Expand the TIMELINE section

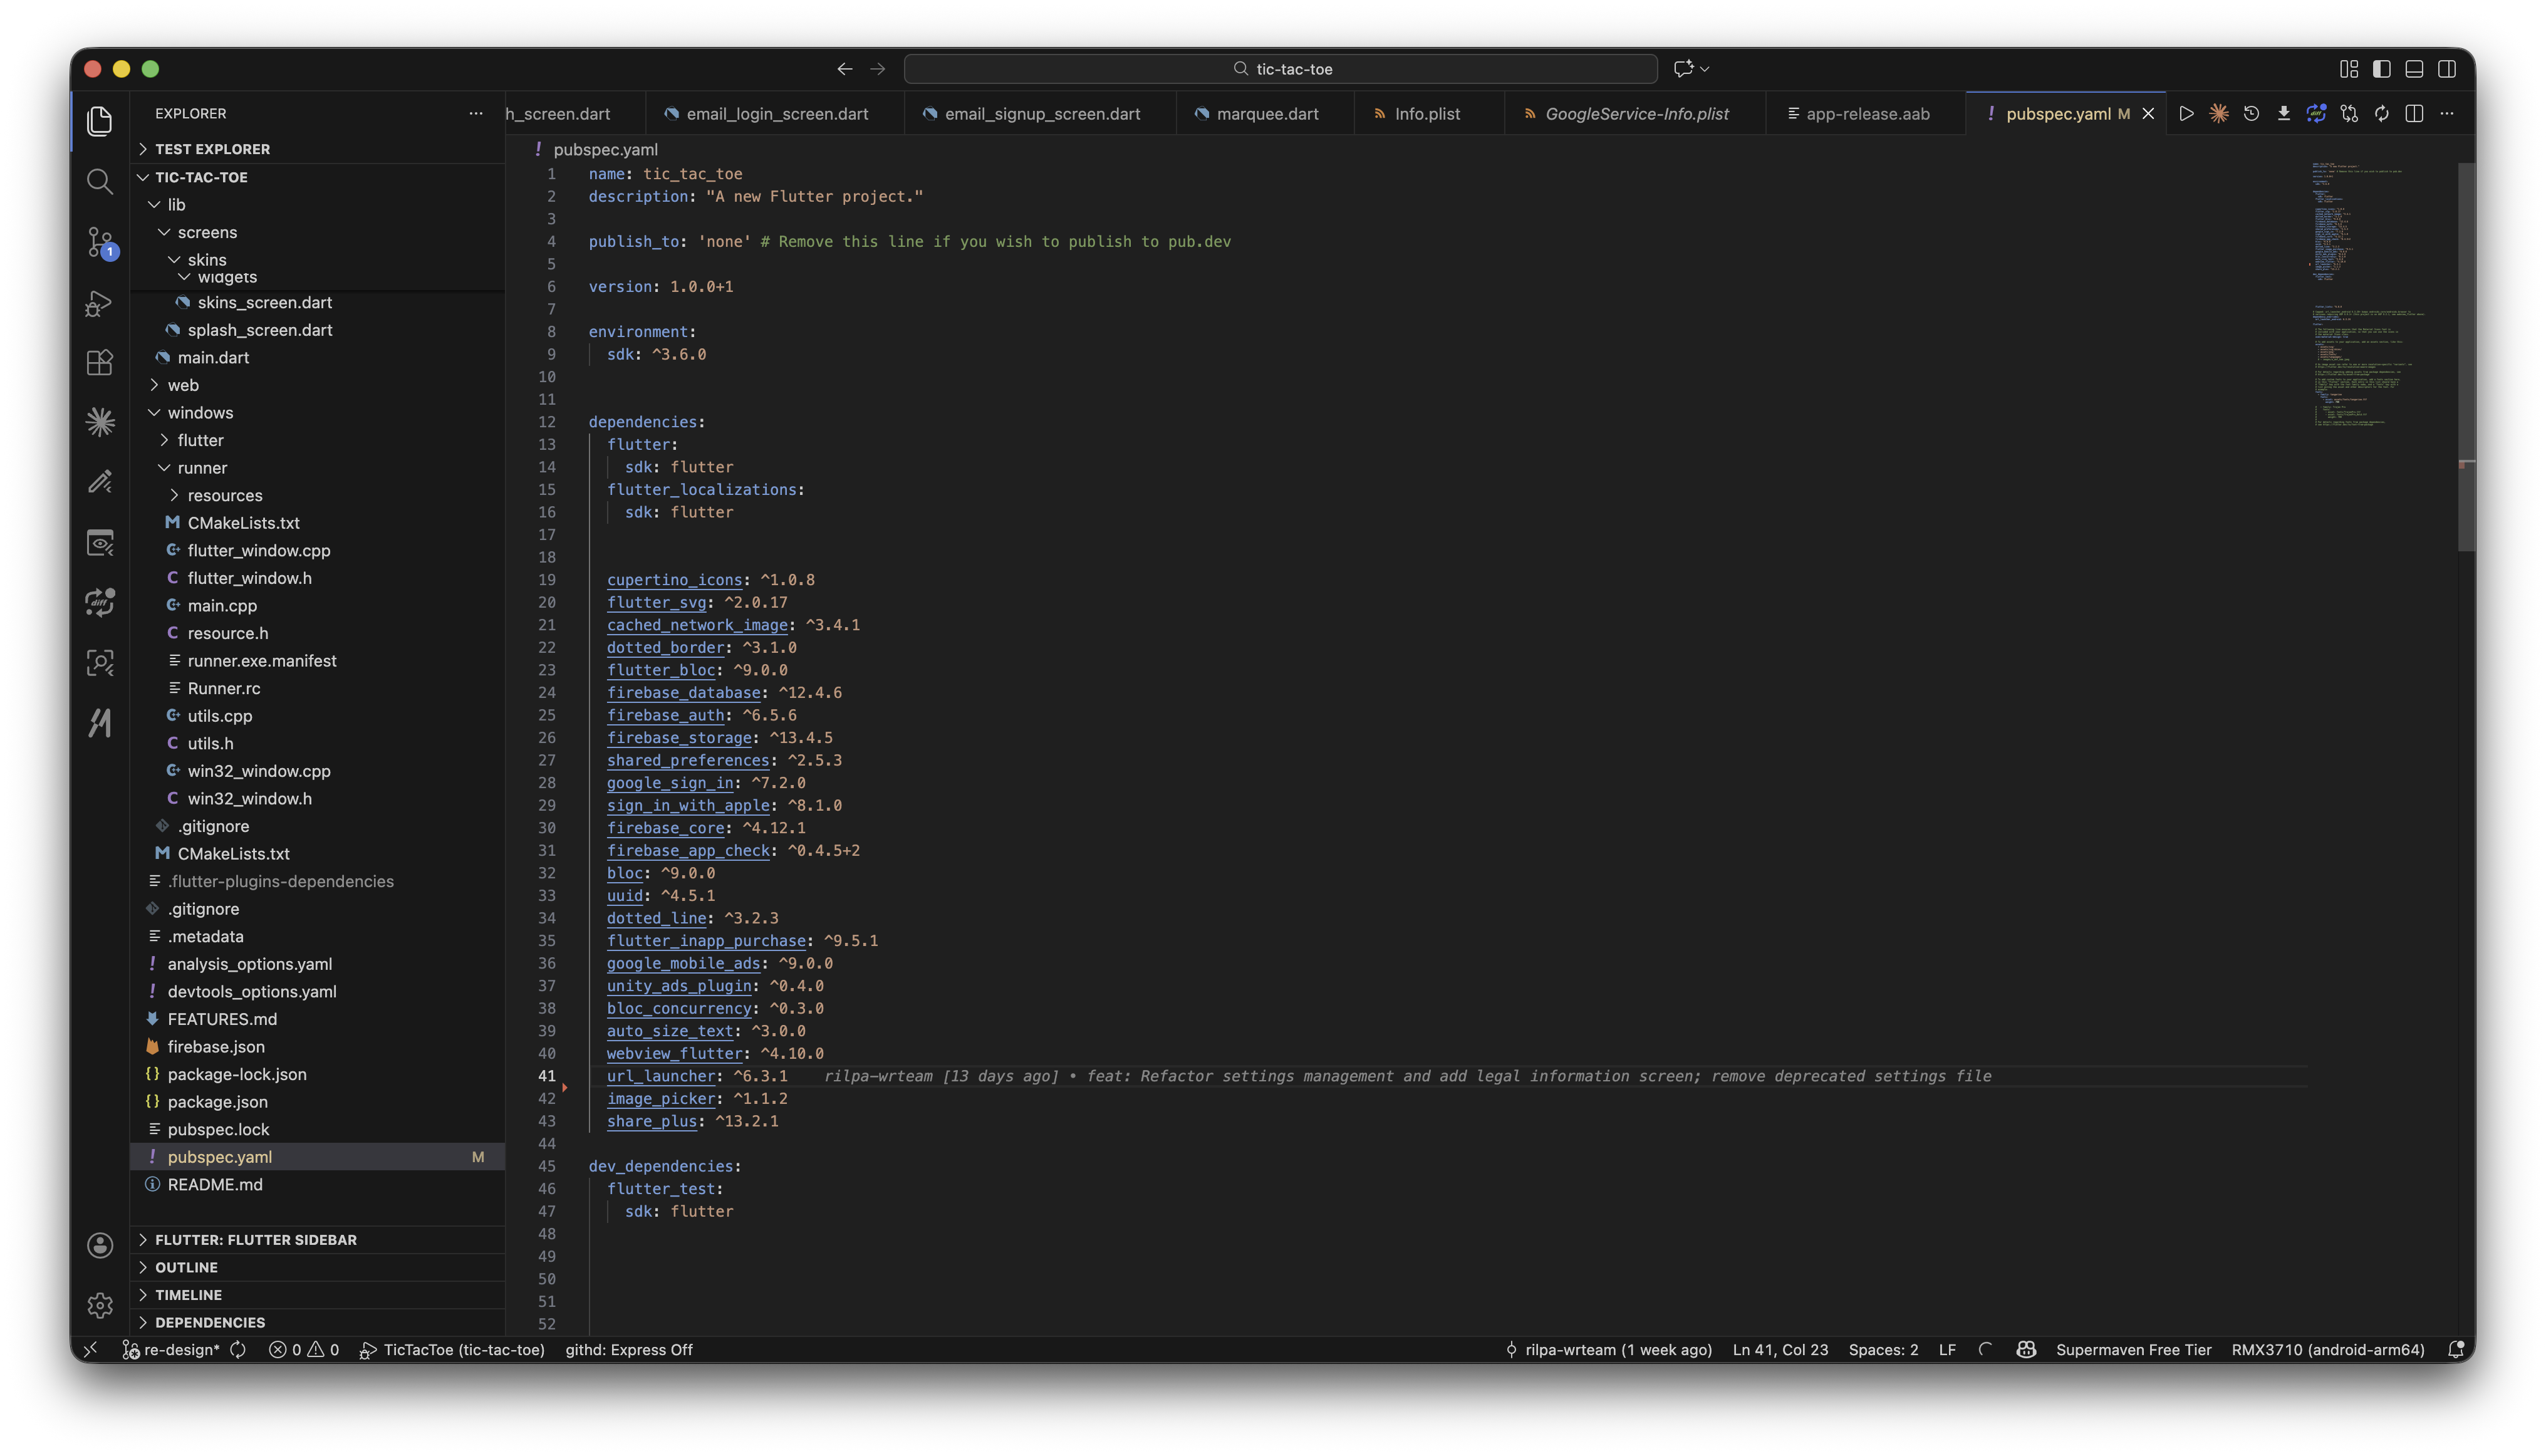317,1295
